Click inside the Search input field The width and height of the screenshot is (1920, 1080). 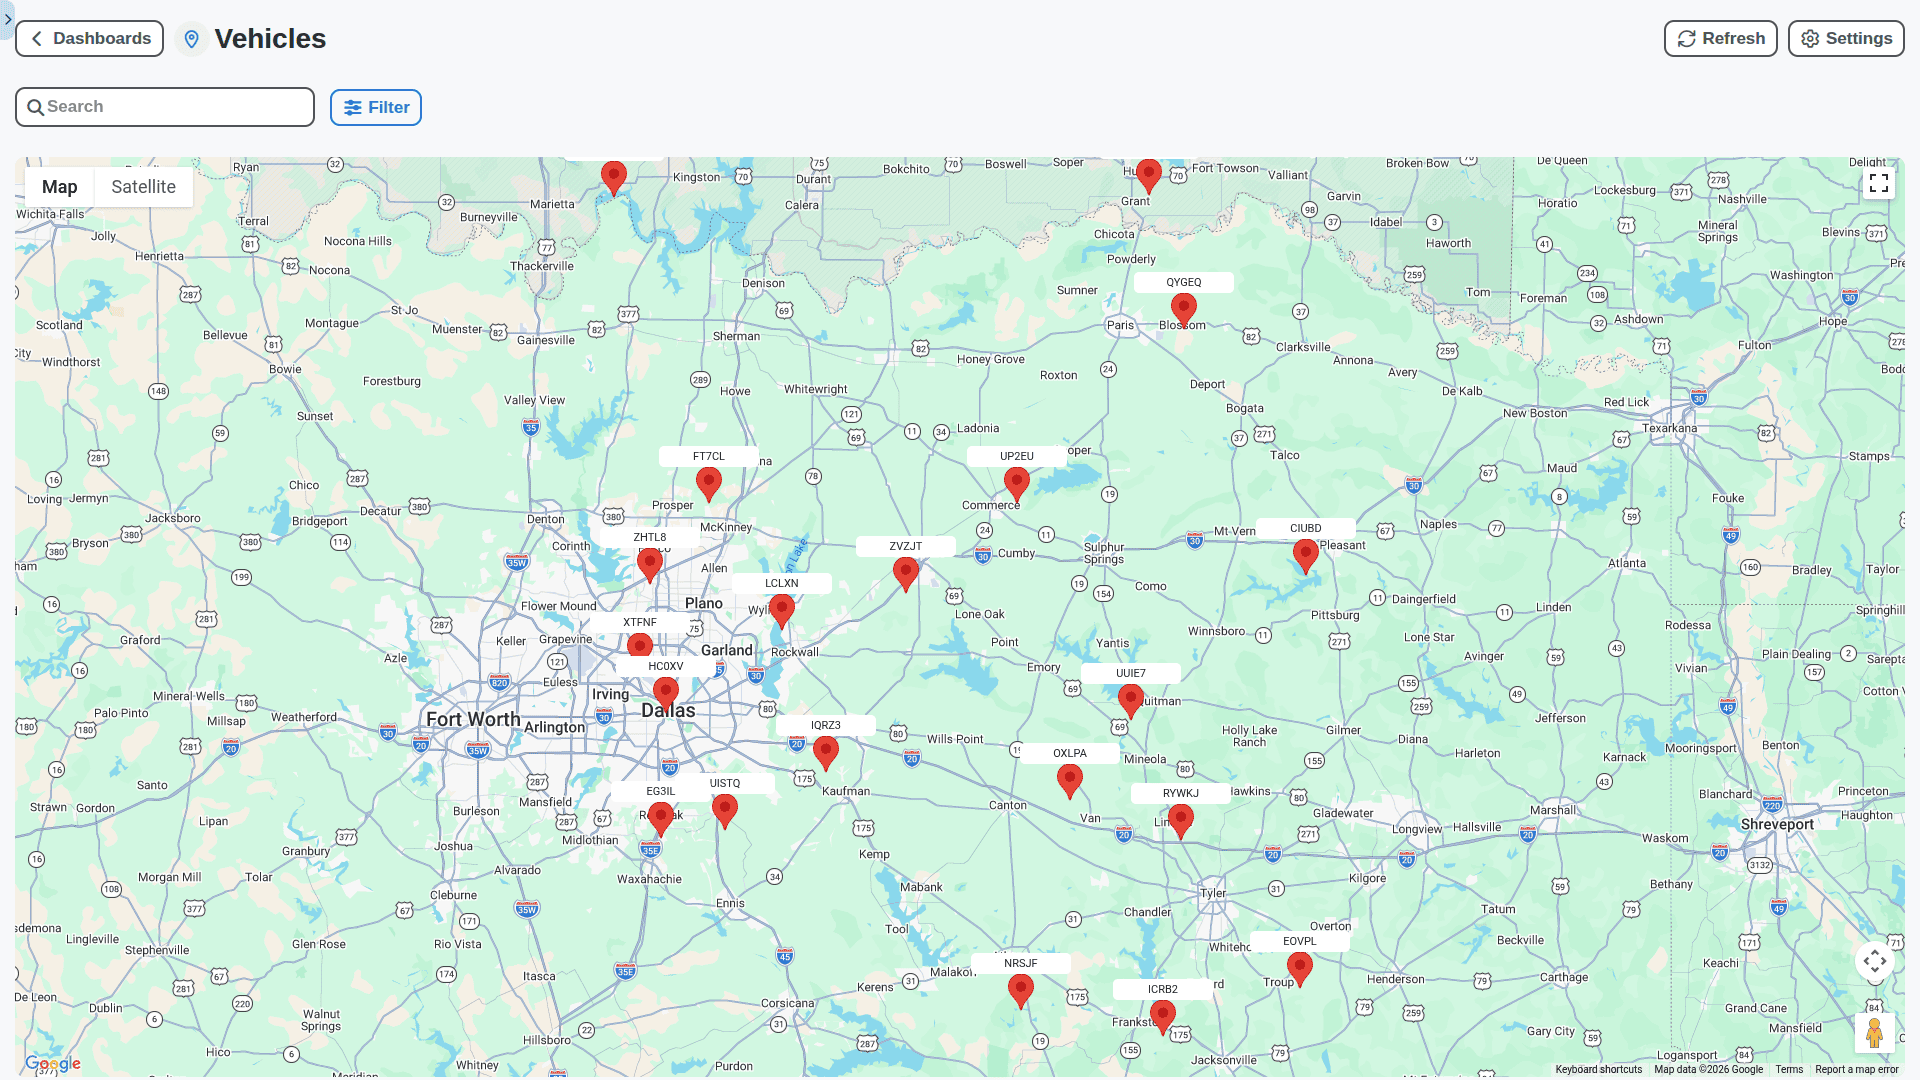pyautogui.click(x=165, y=106)
